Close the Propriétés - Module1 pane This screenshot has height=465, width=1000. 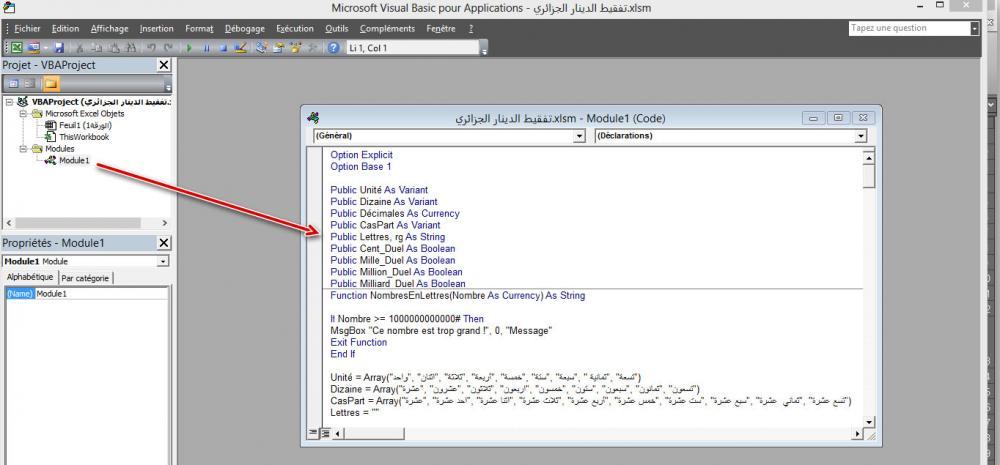[x=164, y=243]
